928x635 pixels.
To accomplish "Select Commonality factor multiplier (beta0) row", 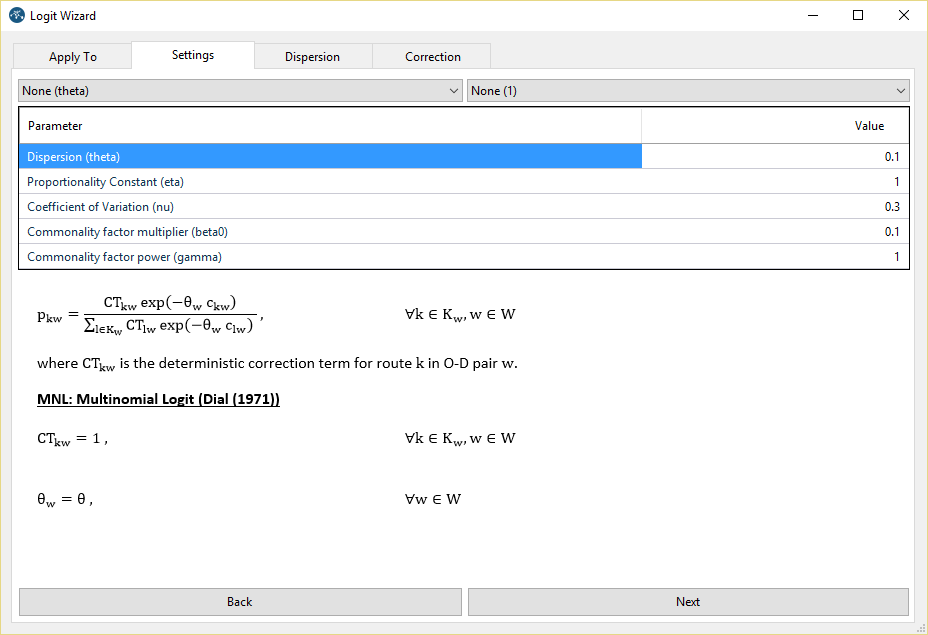I will point(330,232).
